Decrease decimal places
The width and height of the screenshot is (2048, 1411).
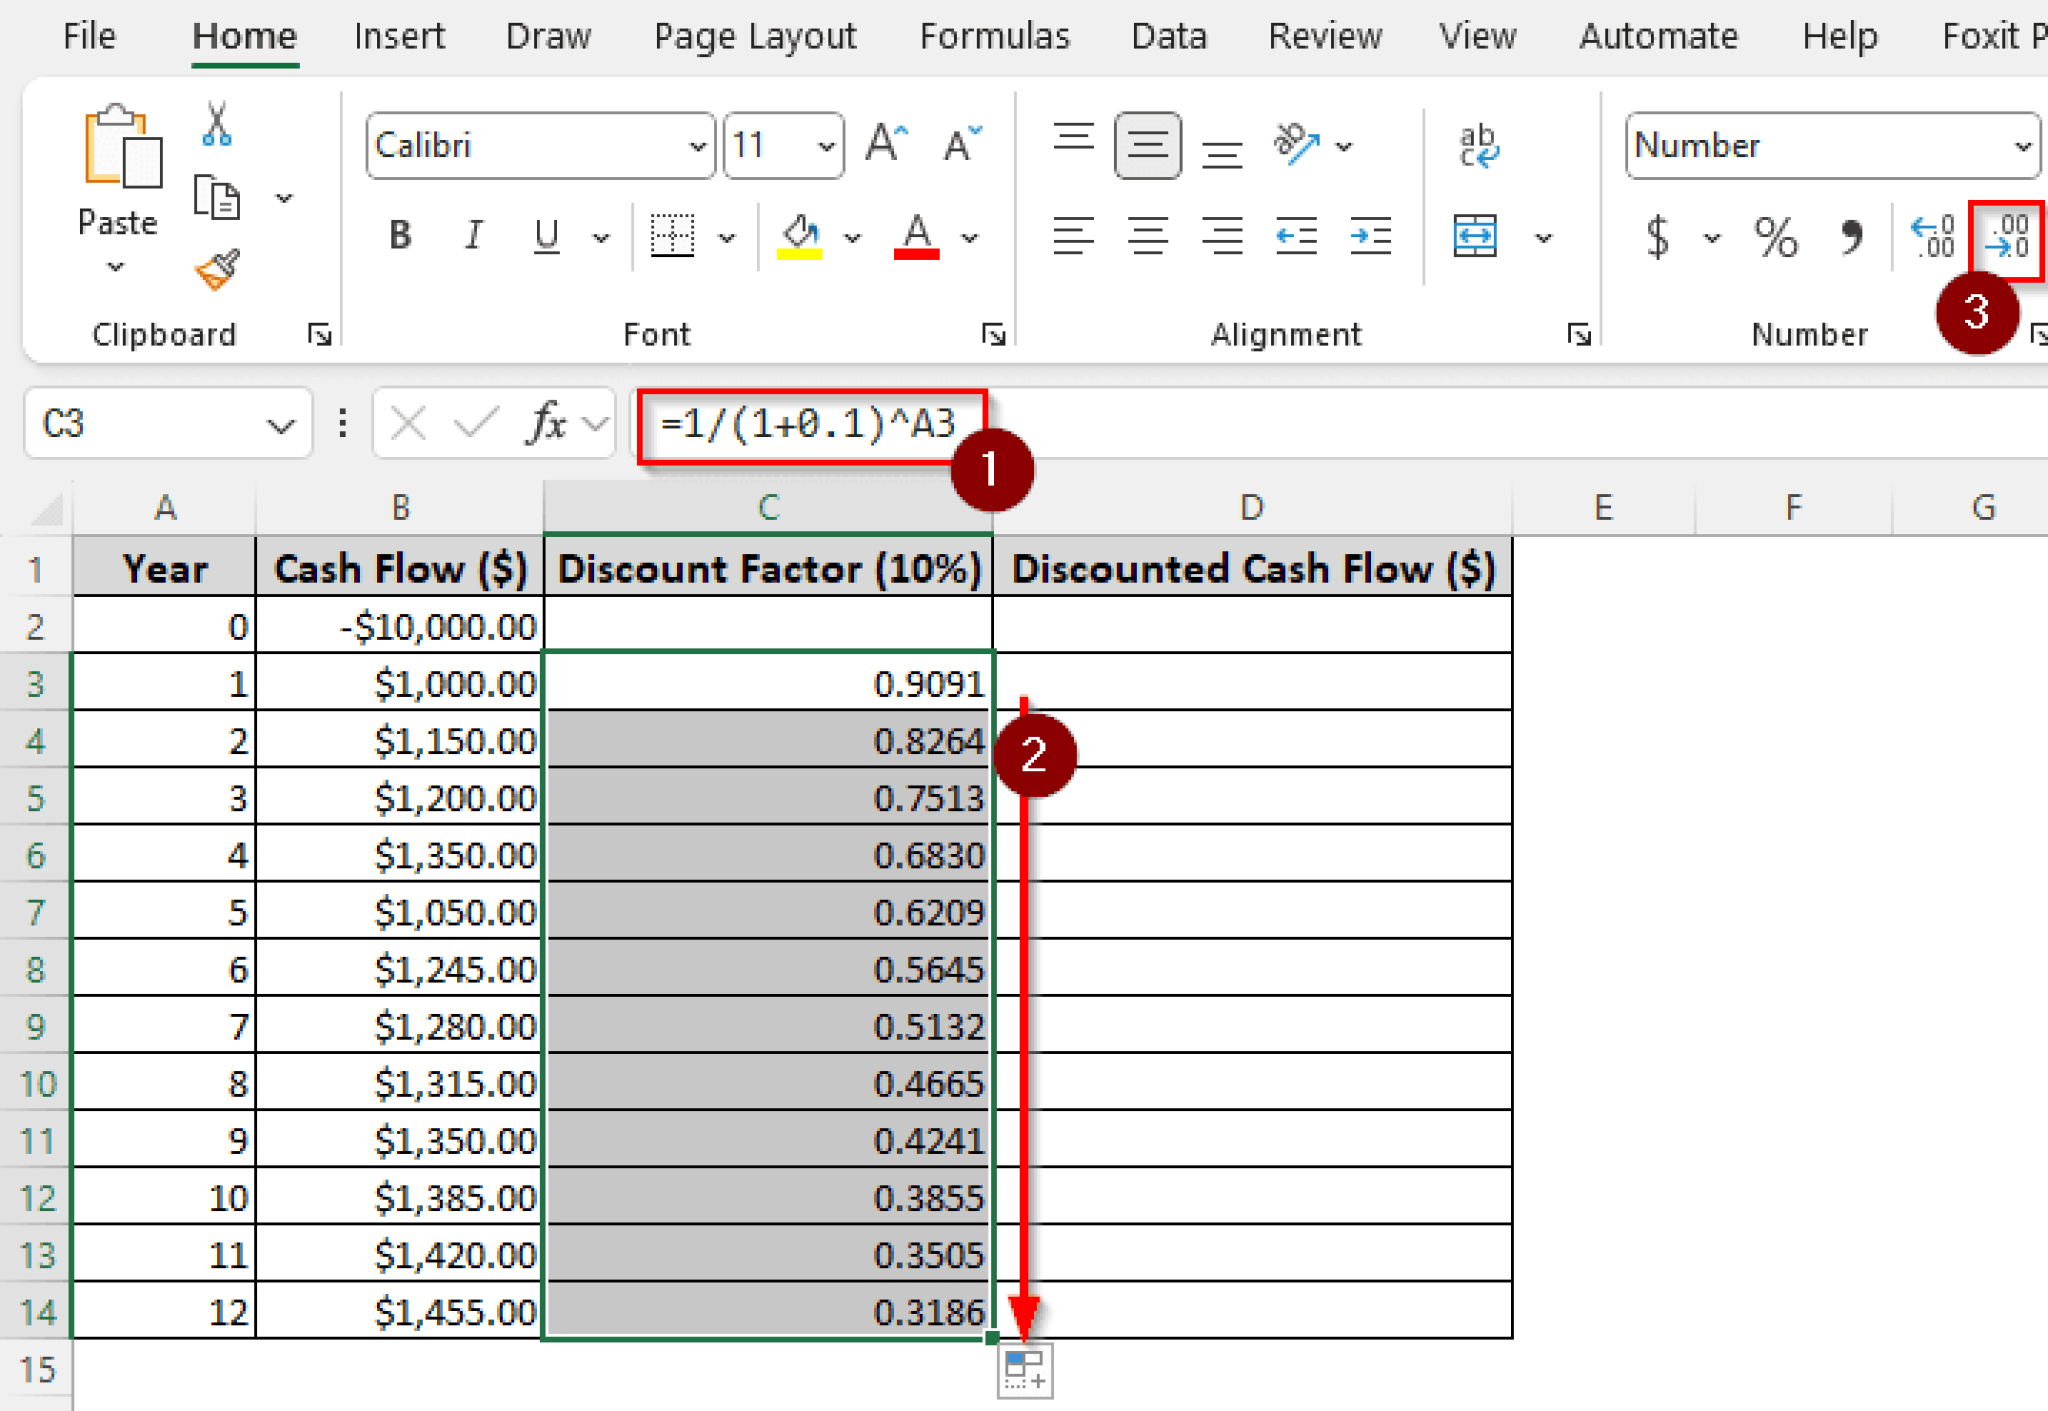2005,237
